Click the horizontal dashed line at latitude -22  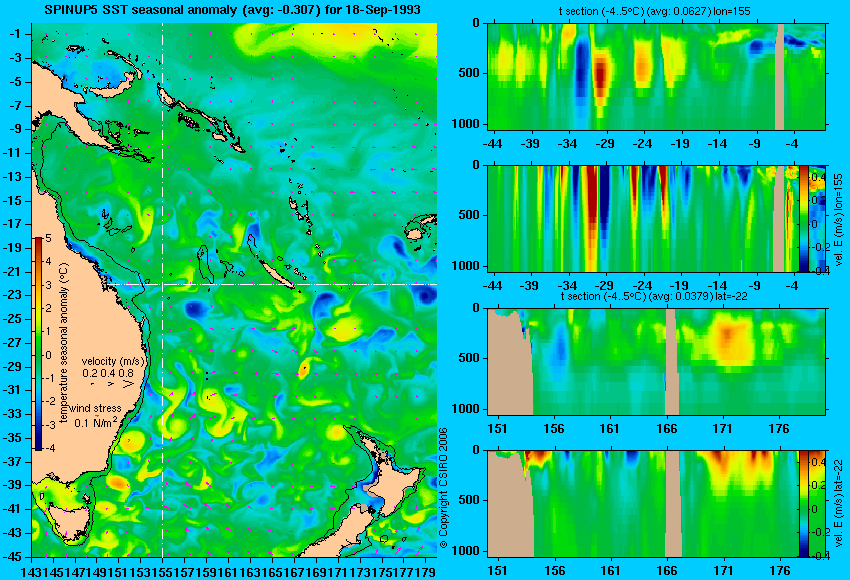click(272, 284)
